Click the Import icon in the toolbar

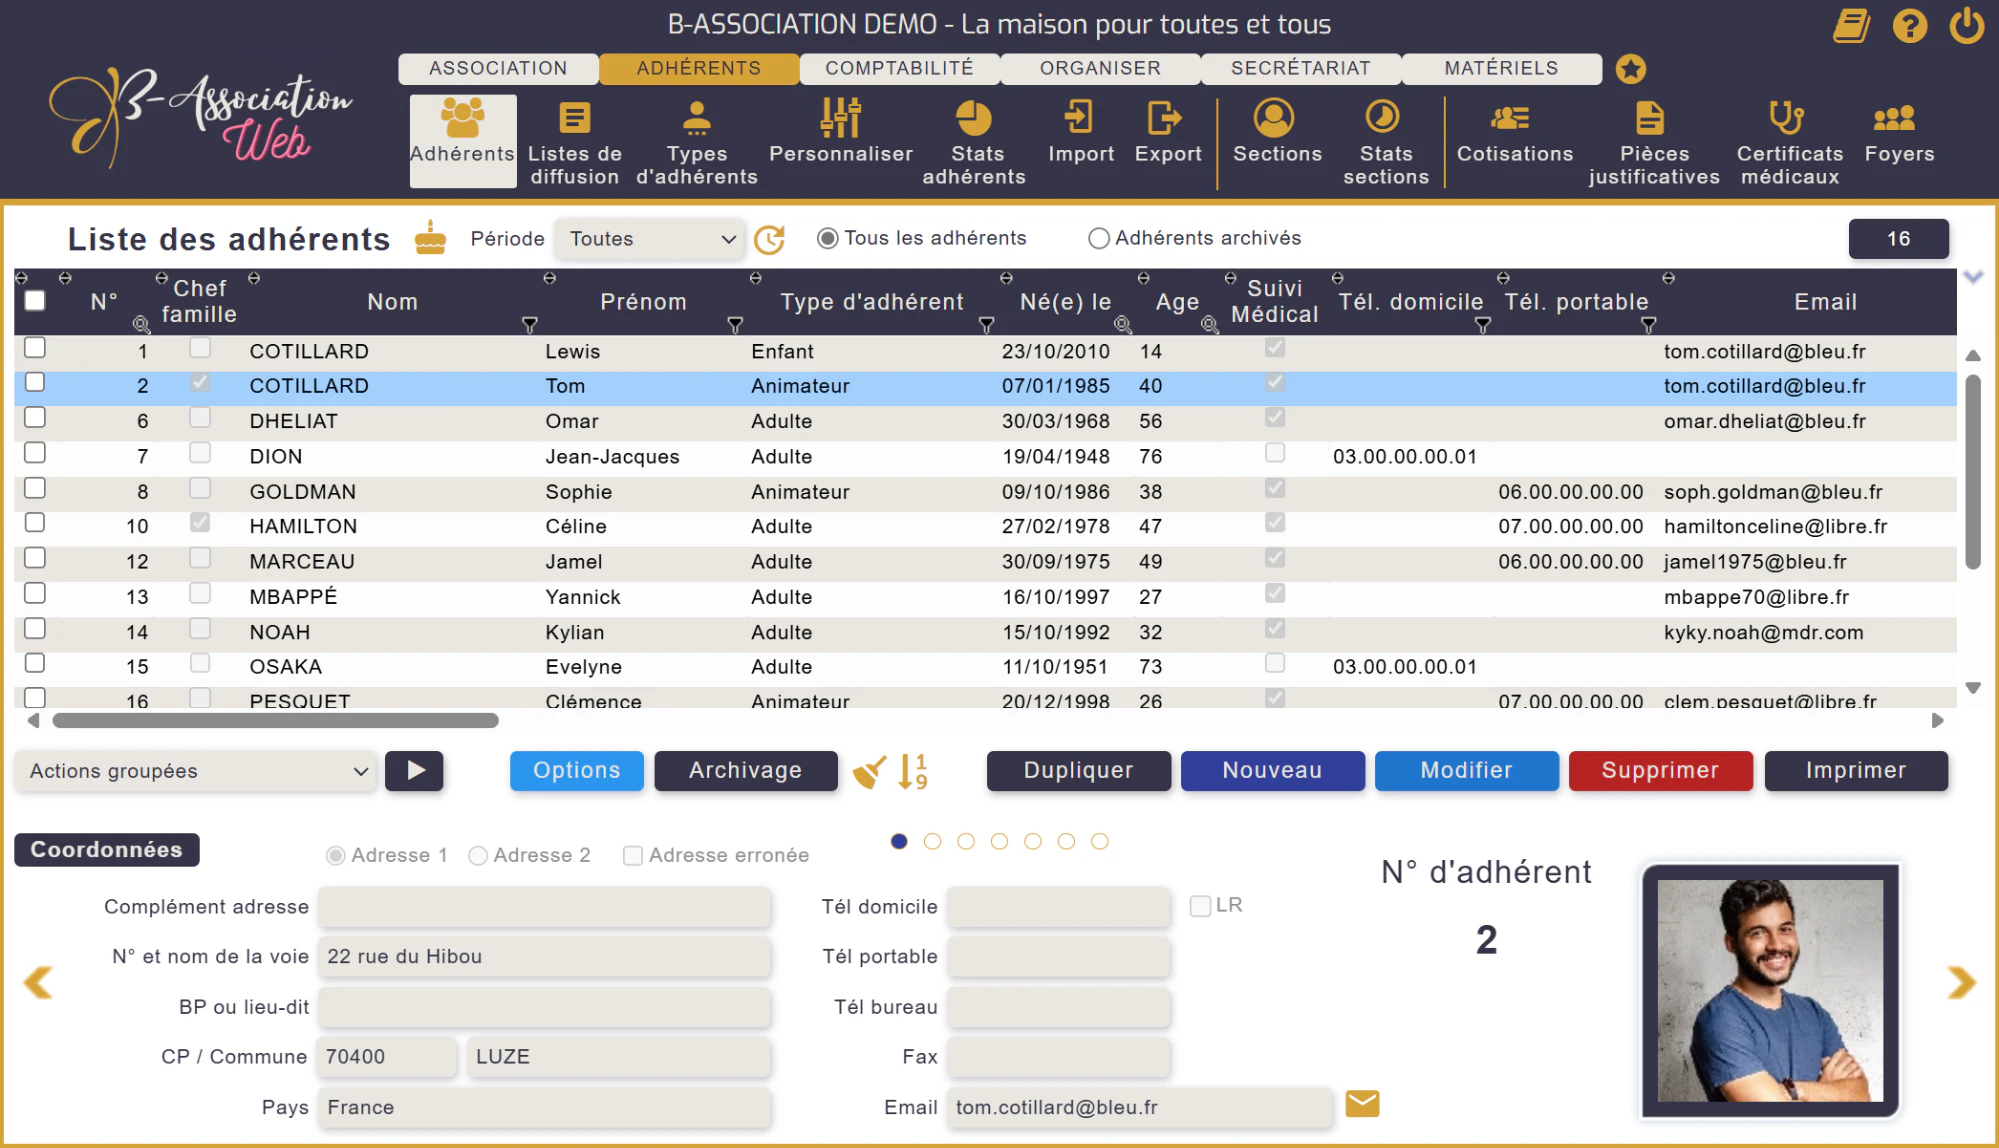(x=1079, y=117)
